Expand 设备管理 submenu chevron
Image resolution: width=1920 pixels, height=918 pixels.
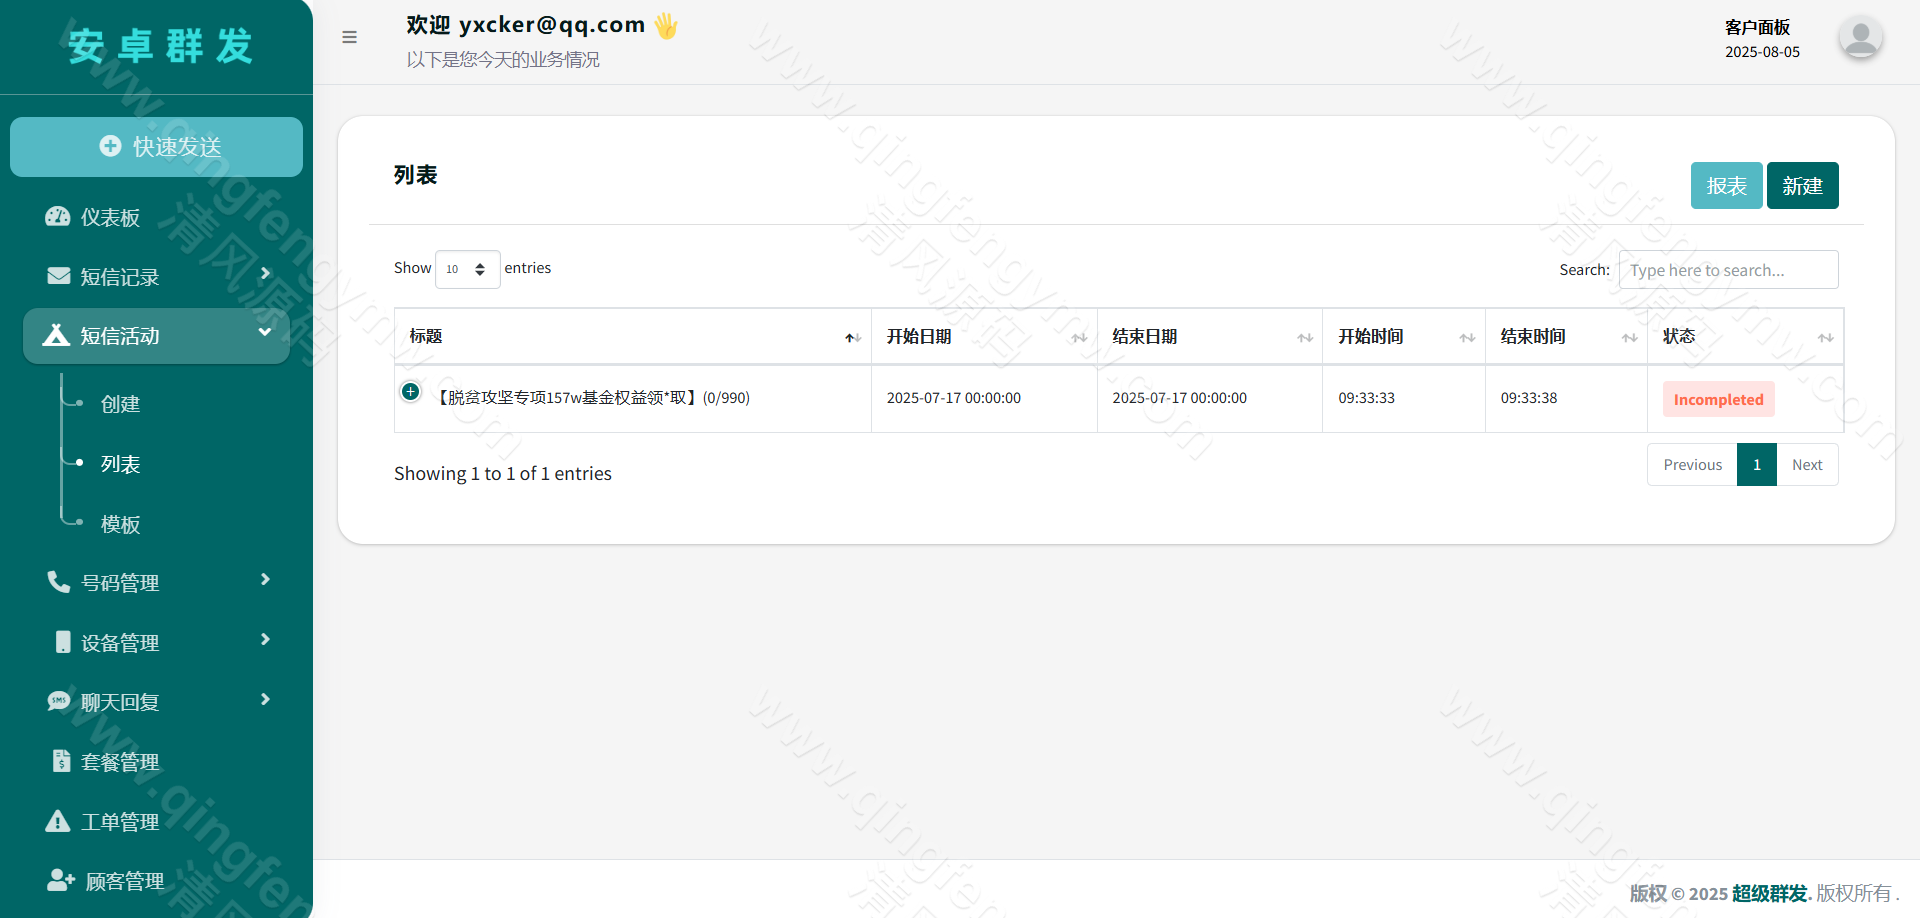(x=265, y=640)
